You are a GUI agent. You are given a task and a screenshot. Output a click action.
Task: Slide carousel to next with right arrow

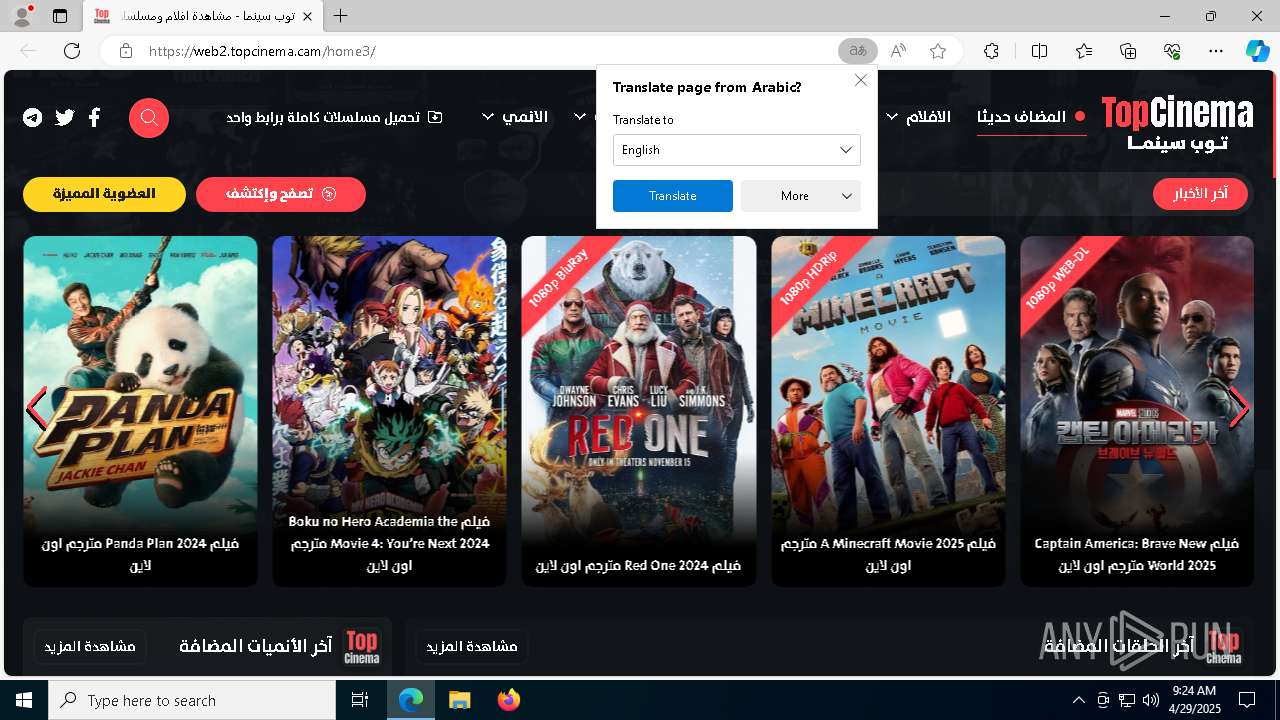click(1239, 408)
